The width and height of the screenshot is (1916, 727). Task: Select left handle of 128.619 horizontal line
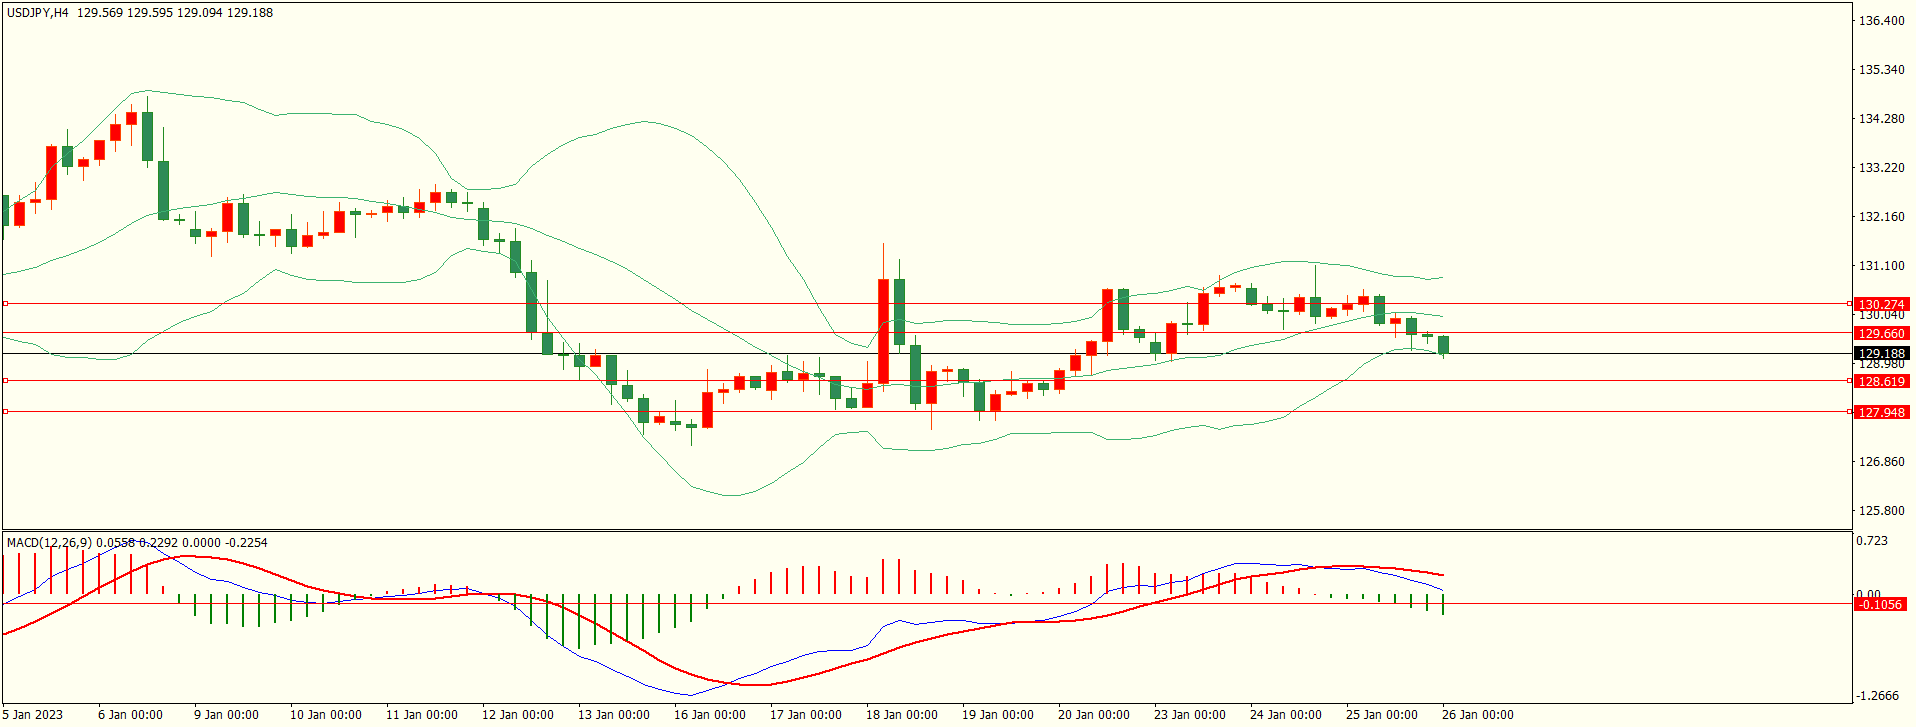coord(5,380)
